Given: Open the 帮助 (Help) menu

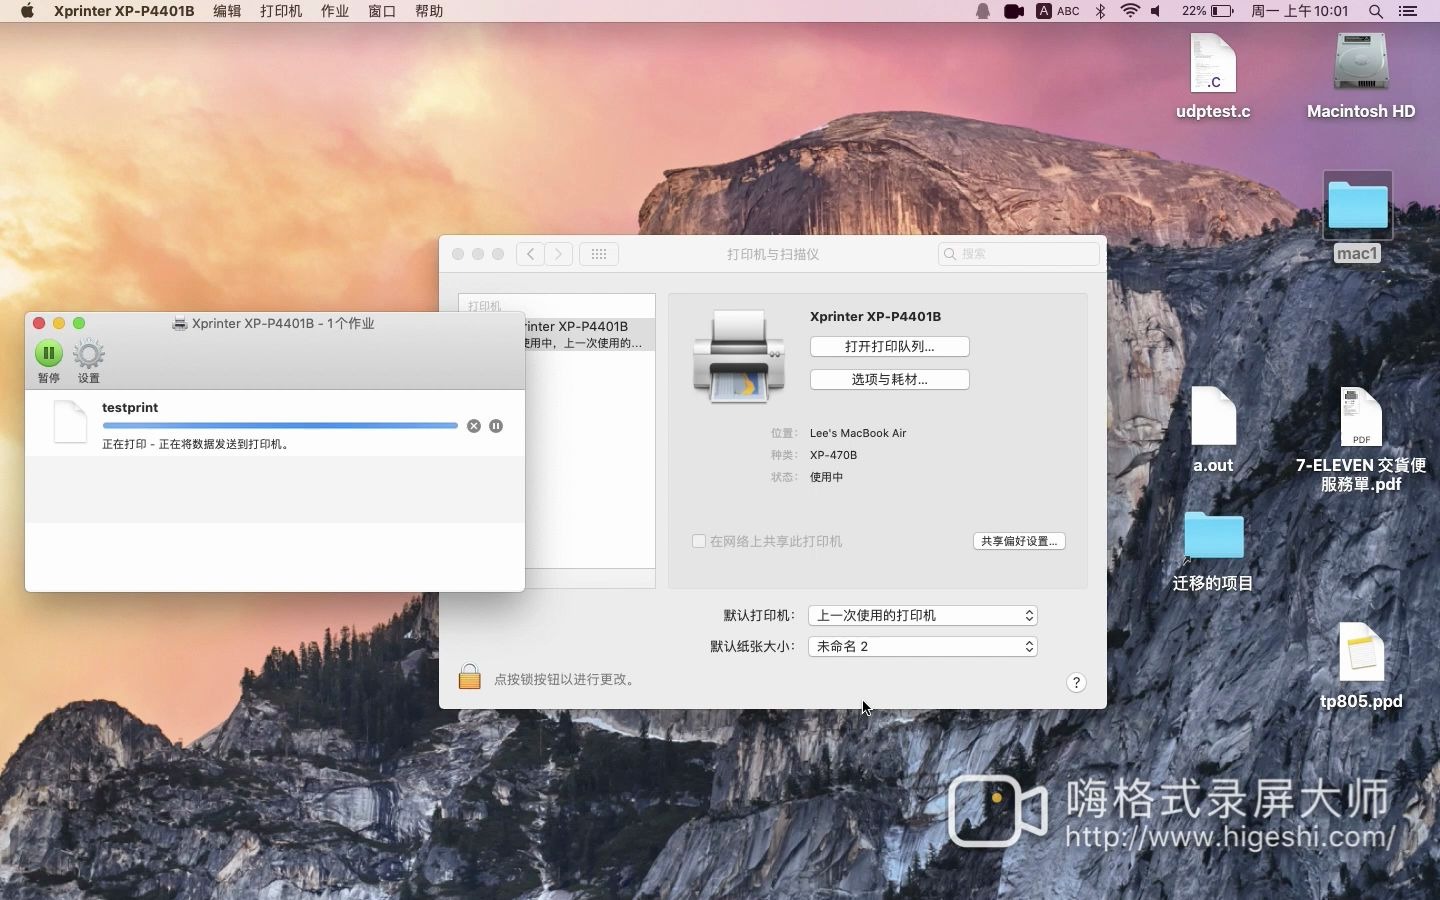Looking at the screenshot, I should (429, 11).
